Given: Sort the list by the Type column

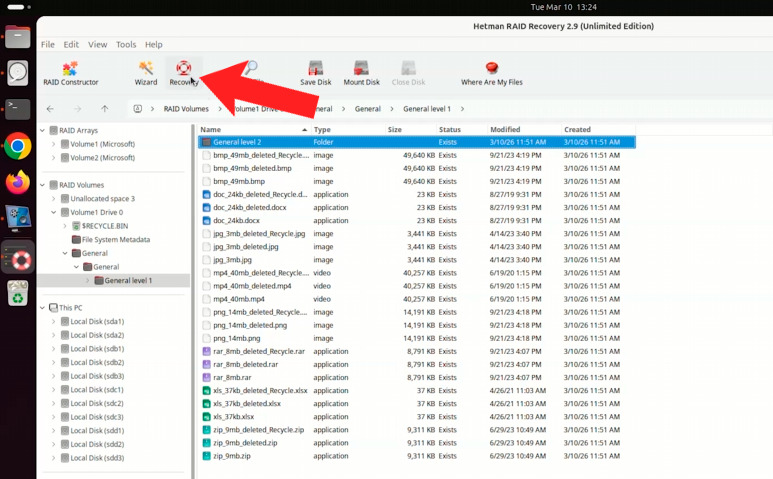Looking at the screenshot, I should pos(348,129).
